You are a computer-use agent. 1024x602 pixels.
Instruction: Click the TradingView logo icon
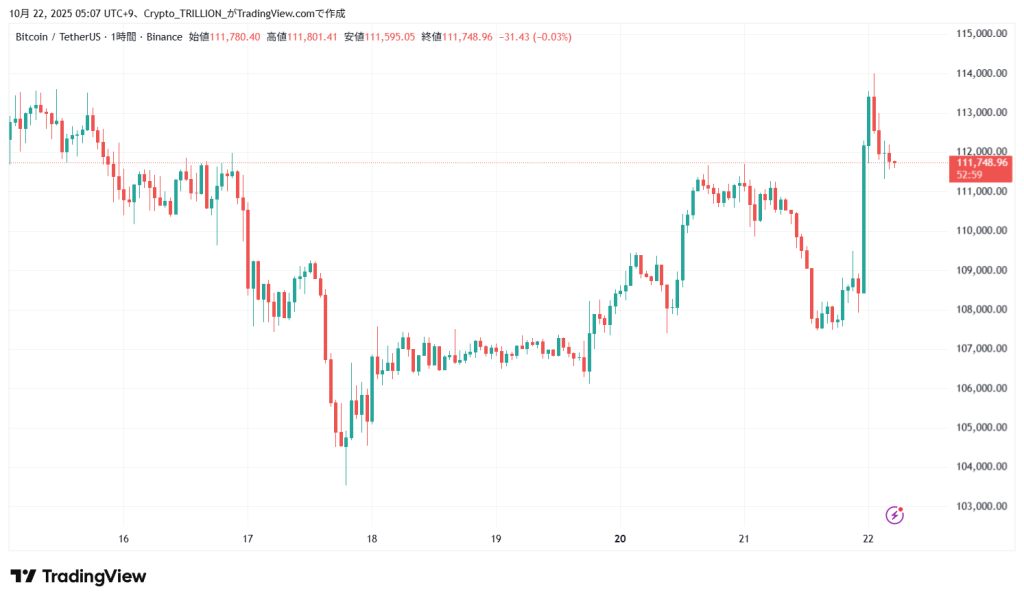tap(23, 576)
